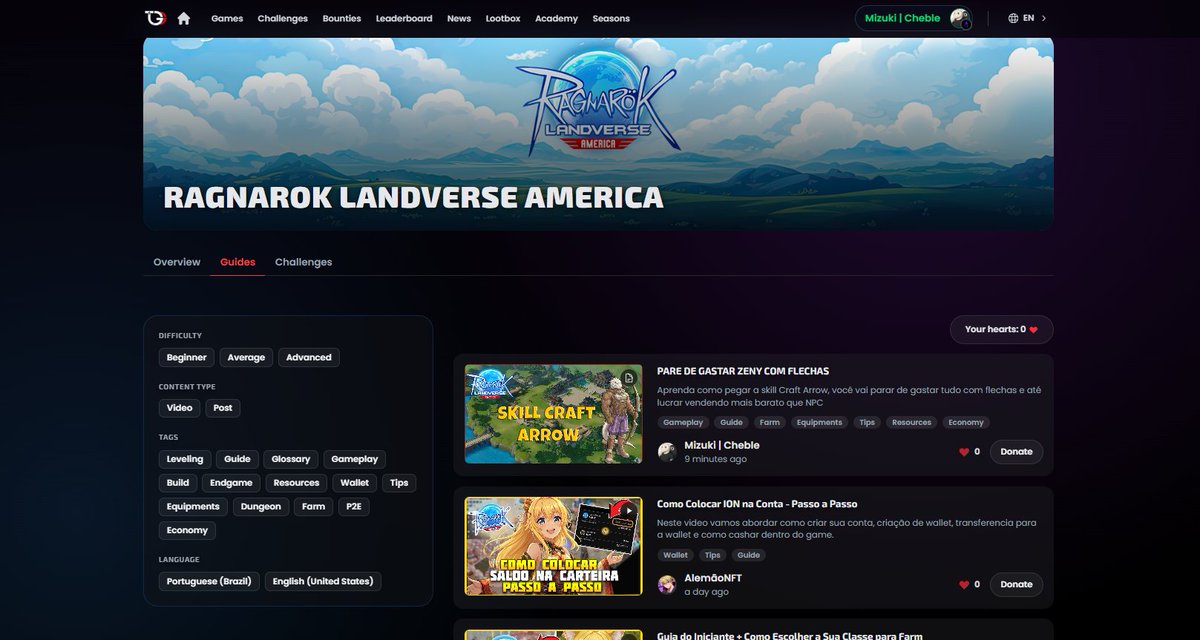Open Games in top navigation
Image resolution: width=1200 pixels, height=640 pixels.
click(x=227, y=18)
